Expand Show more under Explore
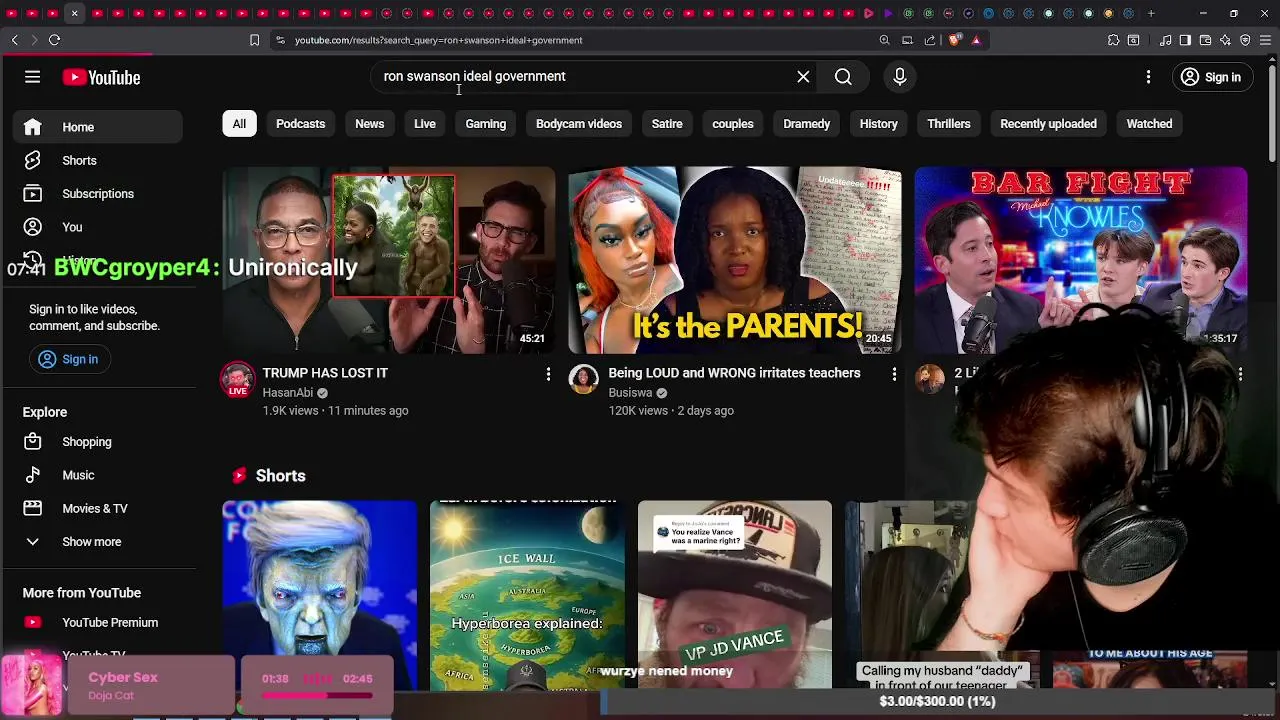 coord(98,542)
